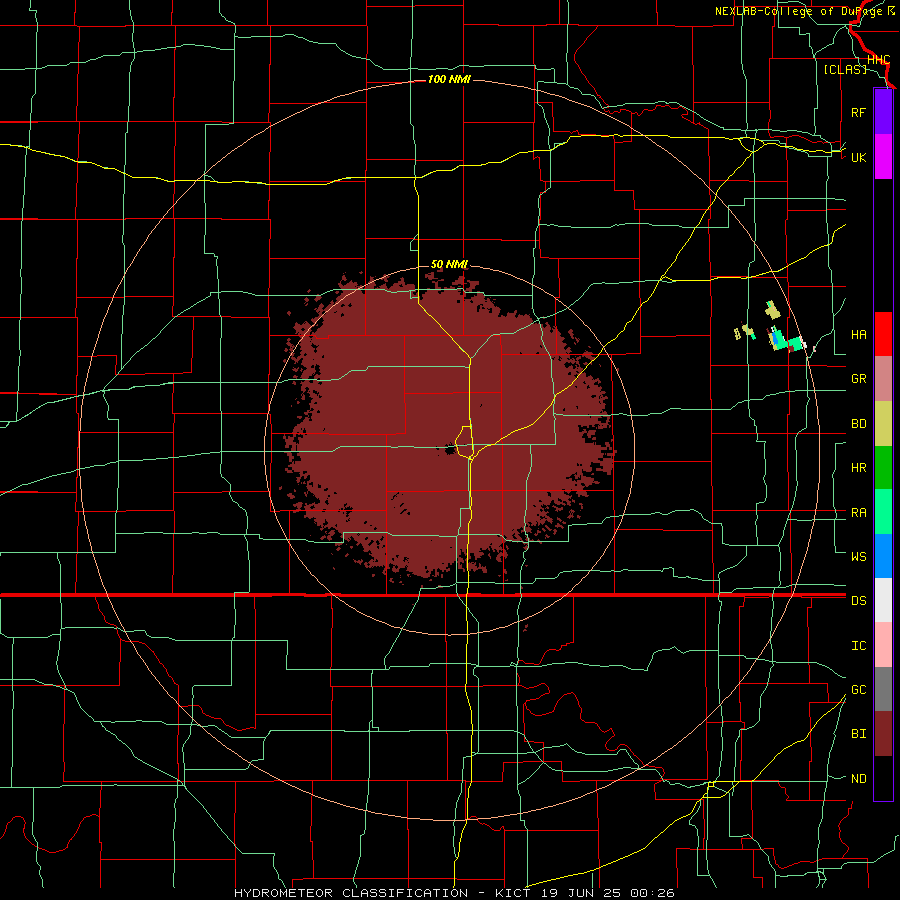Select the red HA legend color
The height and width of the screenshot is (900, 900).
[x=883, y=334]
